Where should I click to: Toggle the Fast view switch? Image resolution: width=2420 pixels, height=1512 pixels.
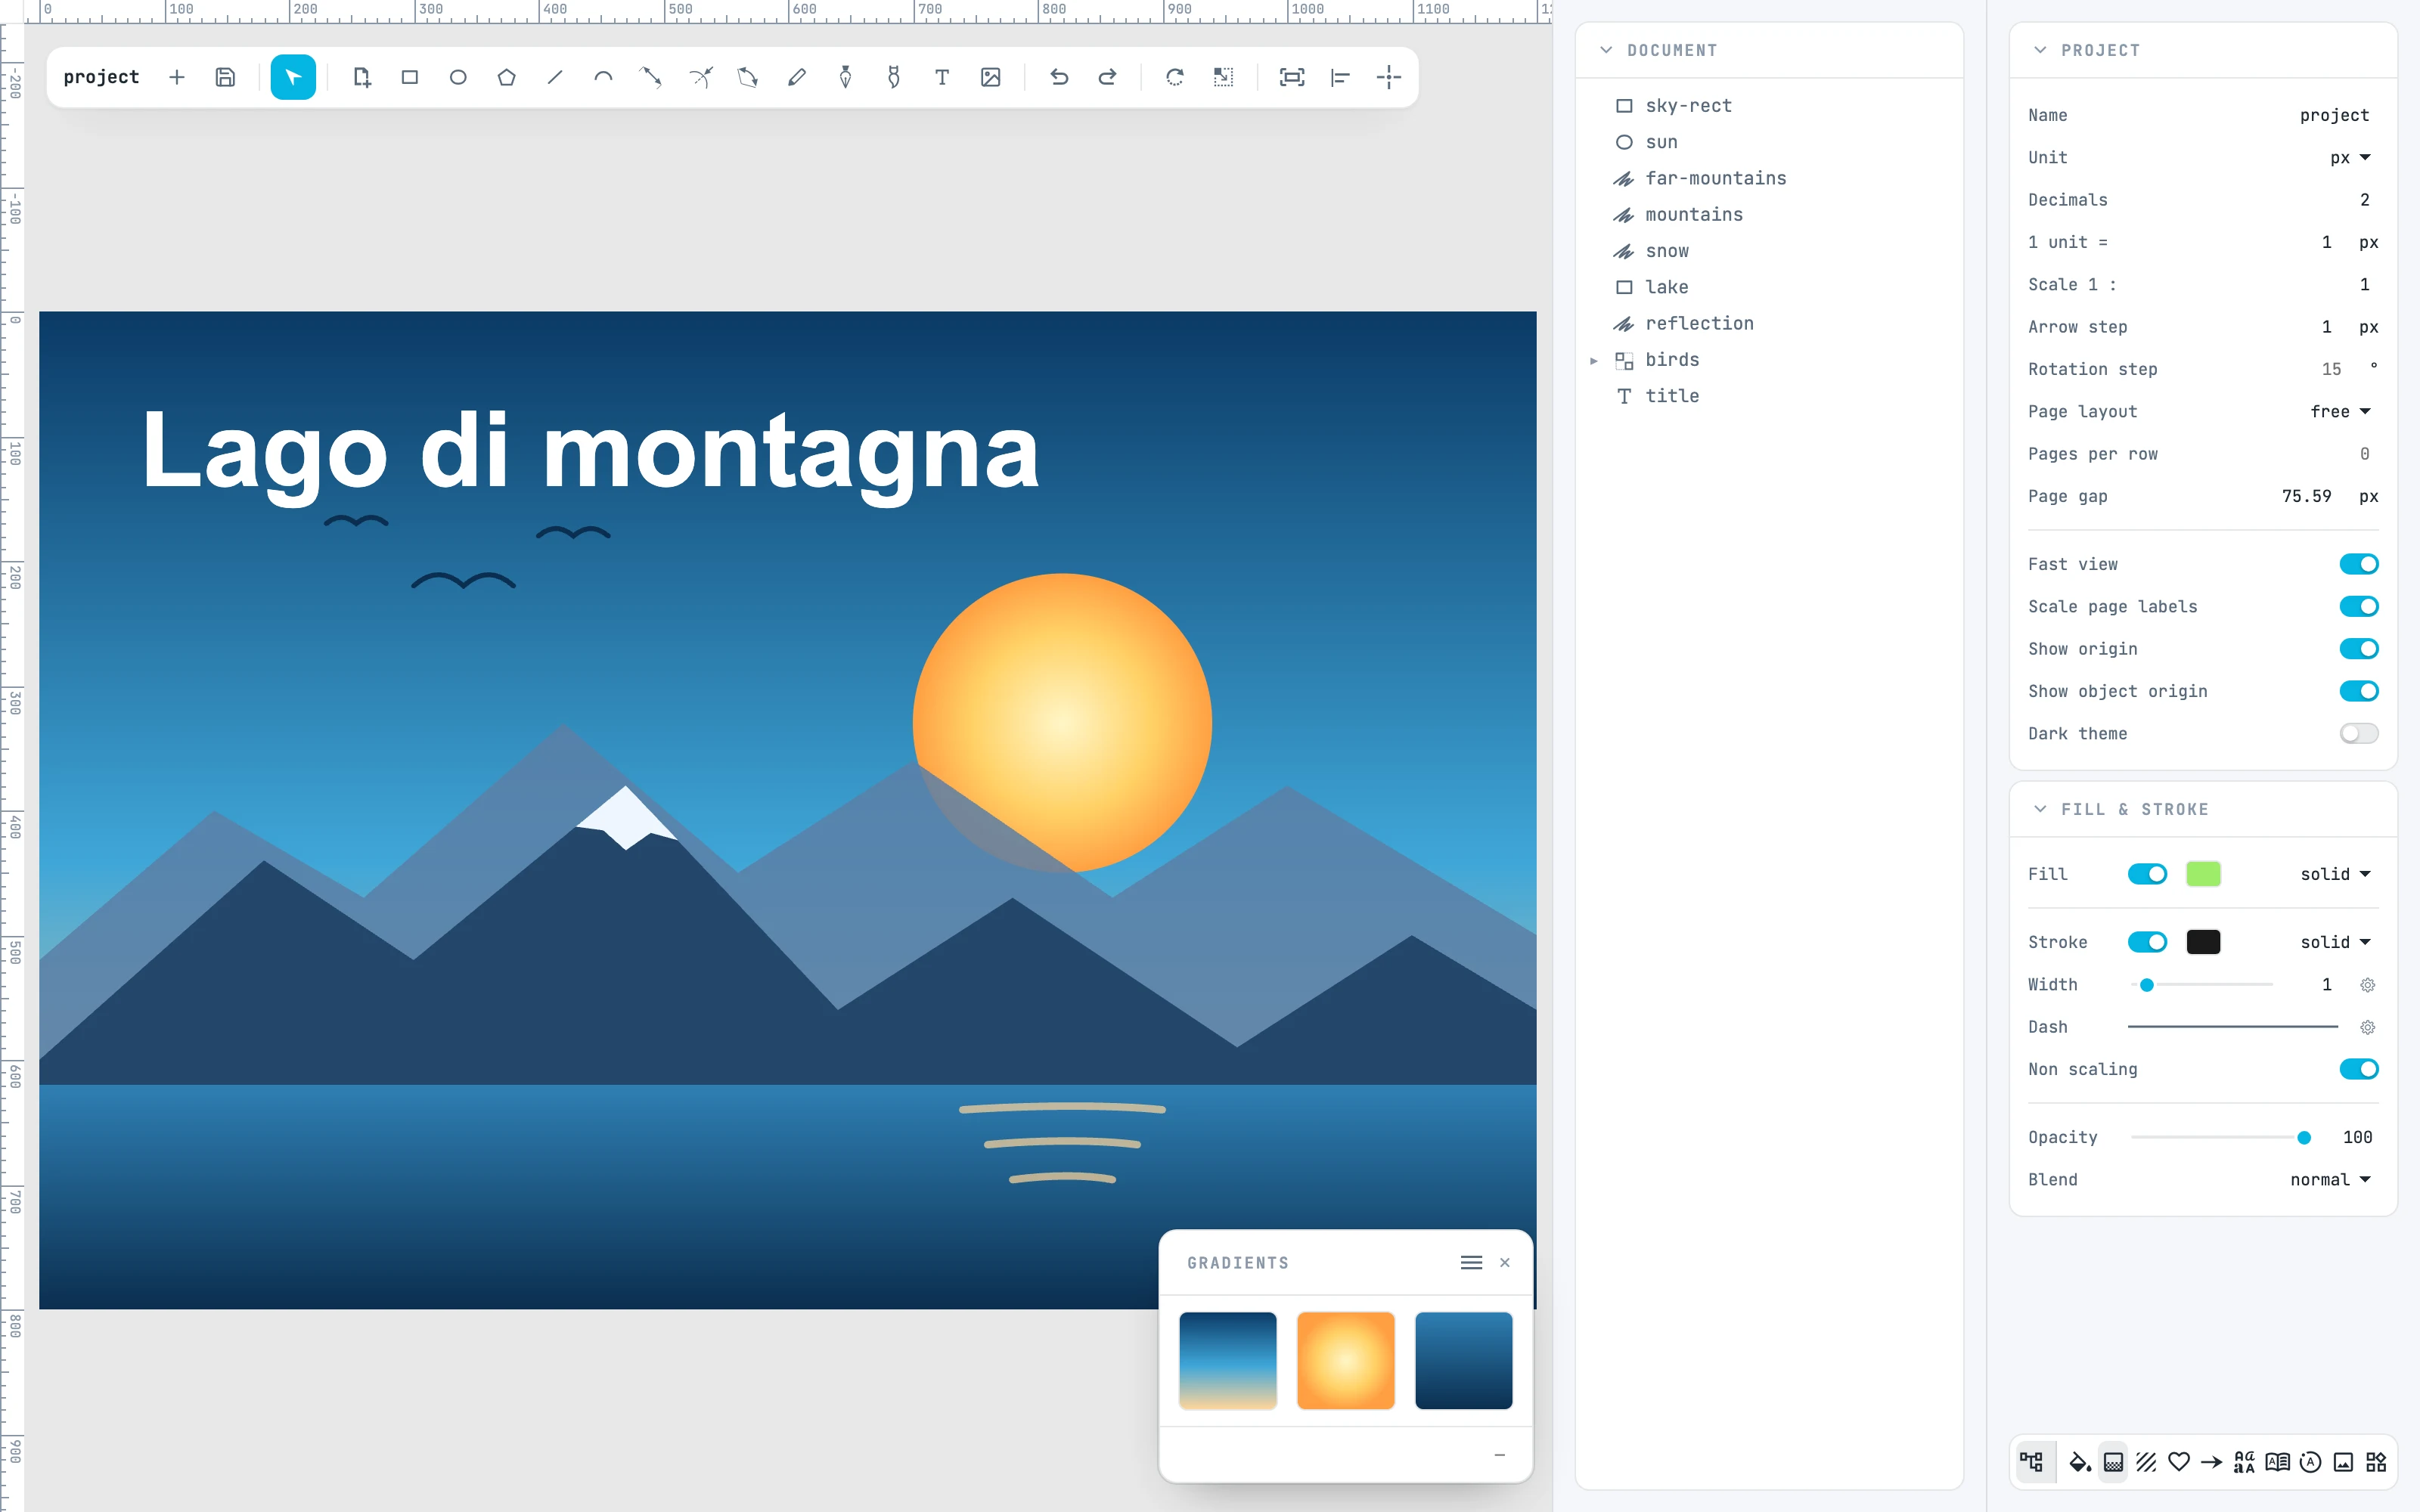(2358, 564)
